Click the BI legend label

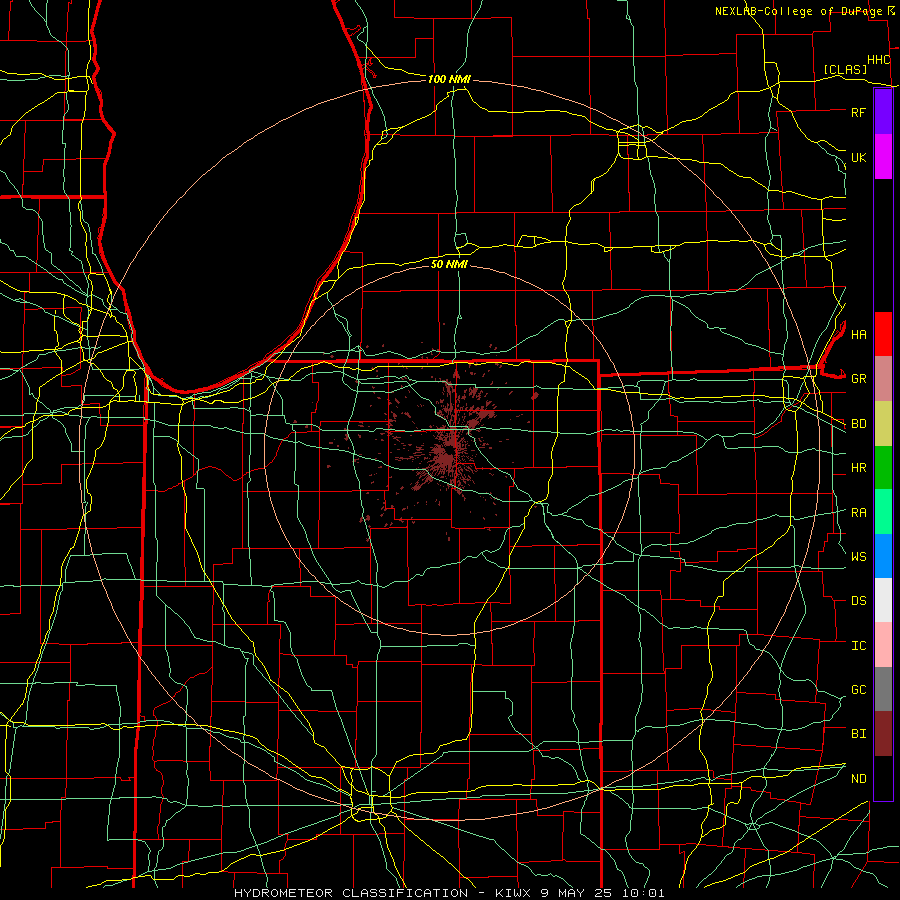click(858, 734)
